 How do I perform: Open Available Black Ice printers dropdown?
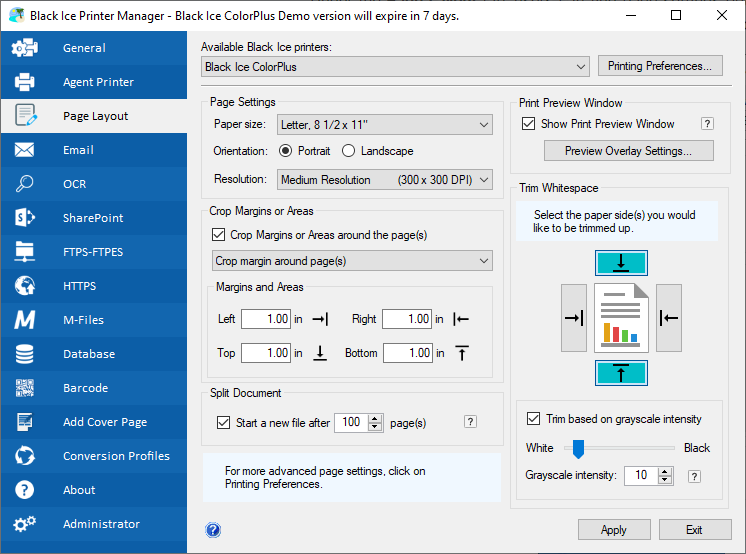click(395, 67)
